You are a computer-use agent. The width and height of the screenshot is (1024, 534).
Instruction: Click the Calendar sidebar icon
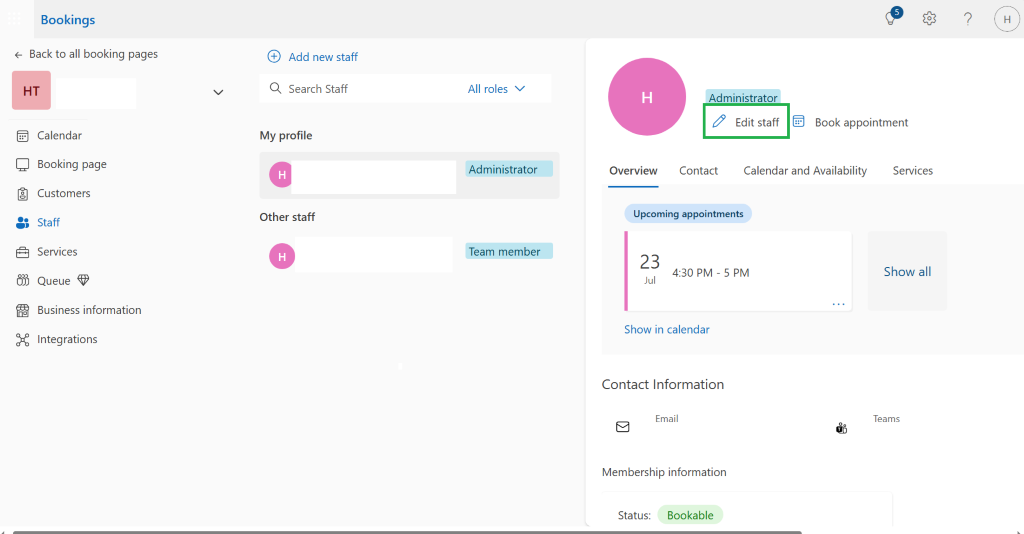(x=22, y=136)
